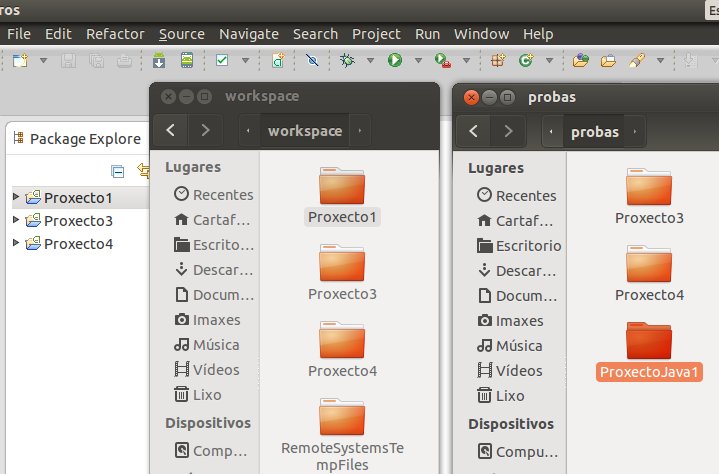Click the Save toolbar icon
The image size is (719, 474).
point(68,60)
